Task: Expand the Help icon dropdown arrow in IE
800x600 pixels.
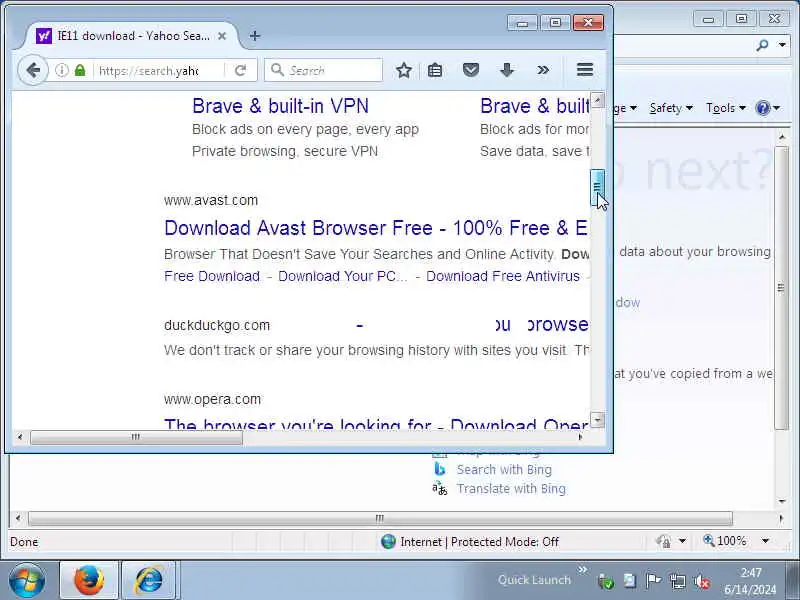Action: pyautogui.click(x=777, y=108)
